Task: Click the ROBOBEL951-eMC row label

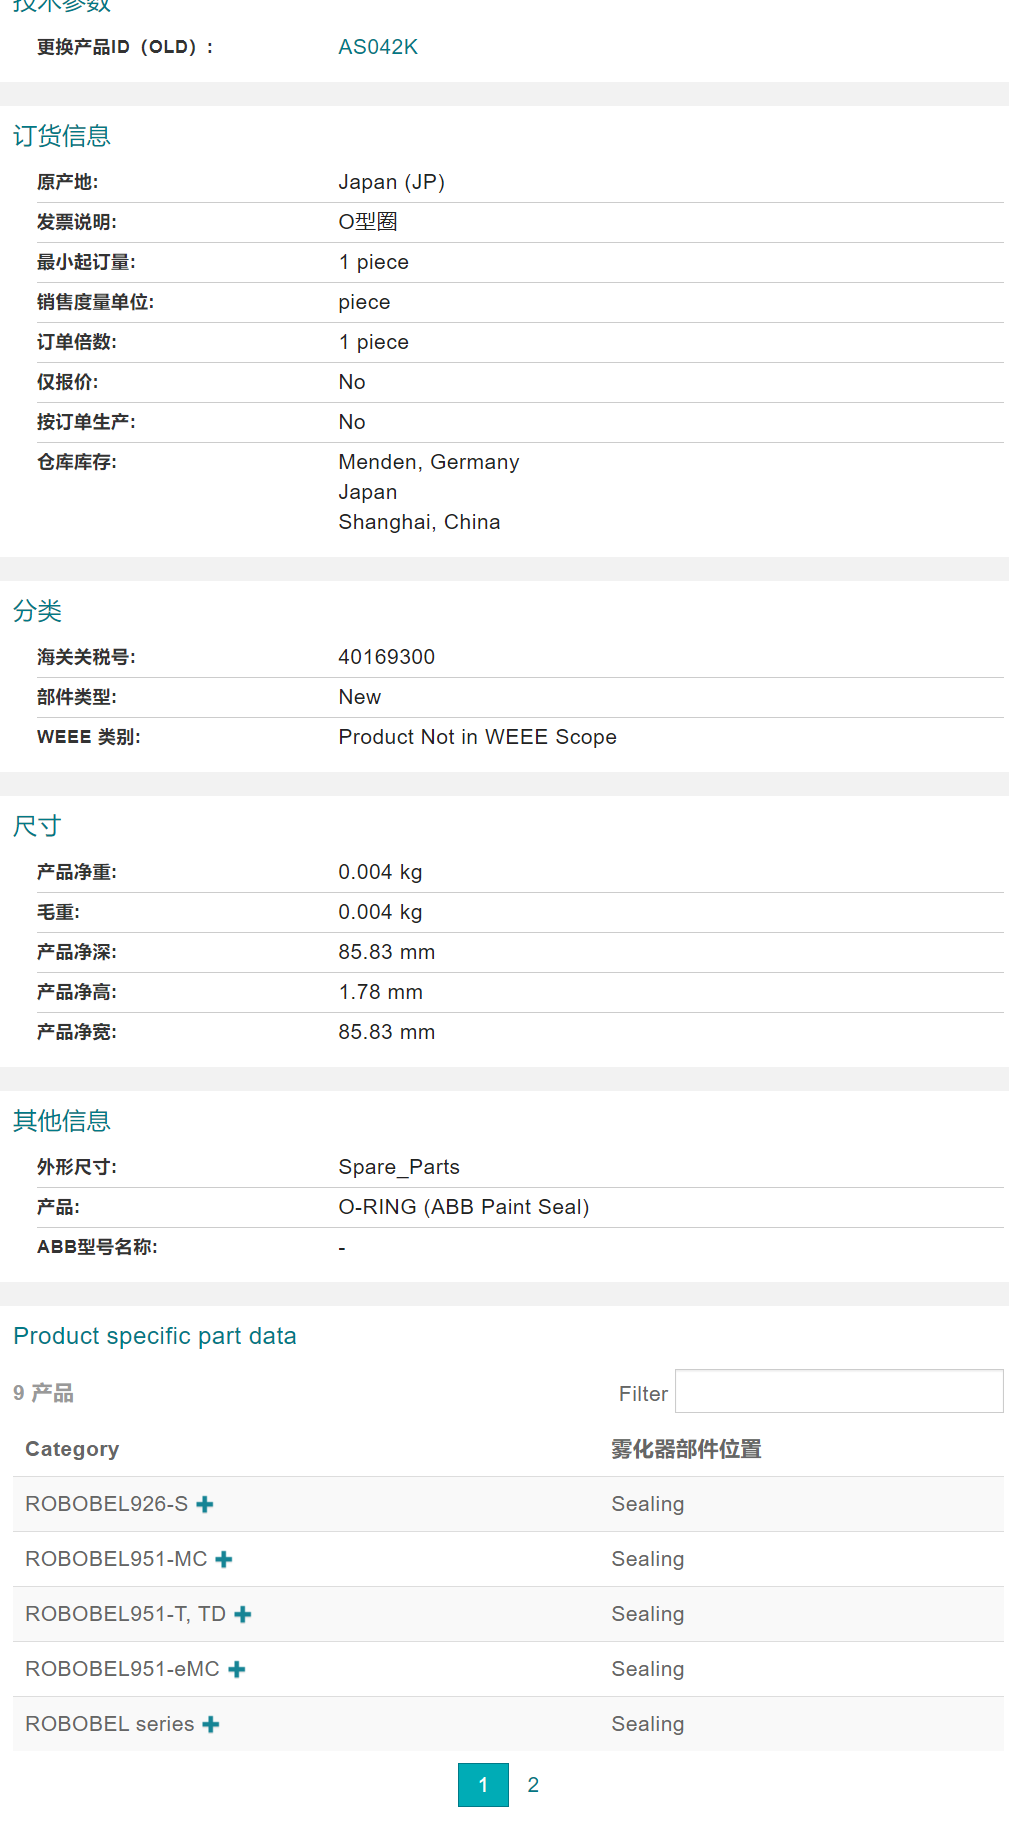Action: coord(122,1669)
